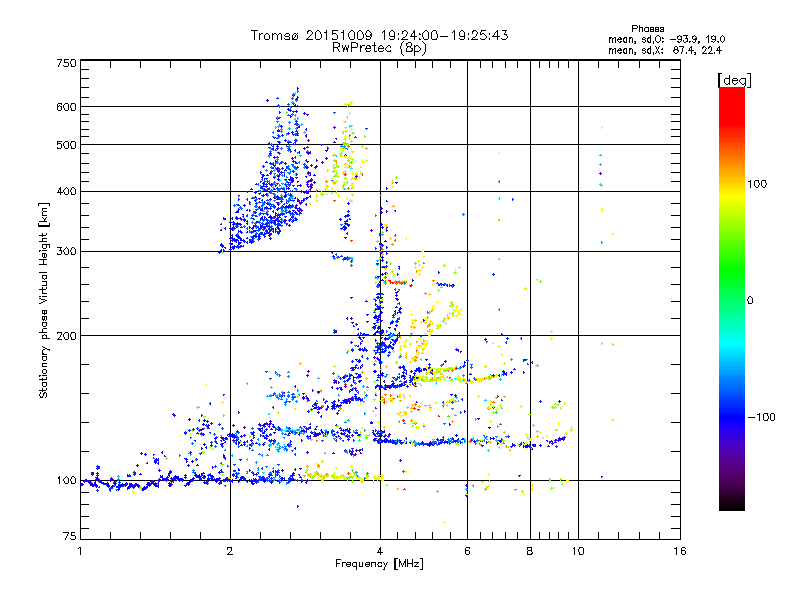Click the colorbar tick label '0'
Image resolution: width=800 pixels, height=600 pixels.
click(x=750, y=301)
